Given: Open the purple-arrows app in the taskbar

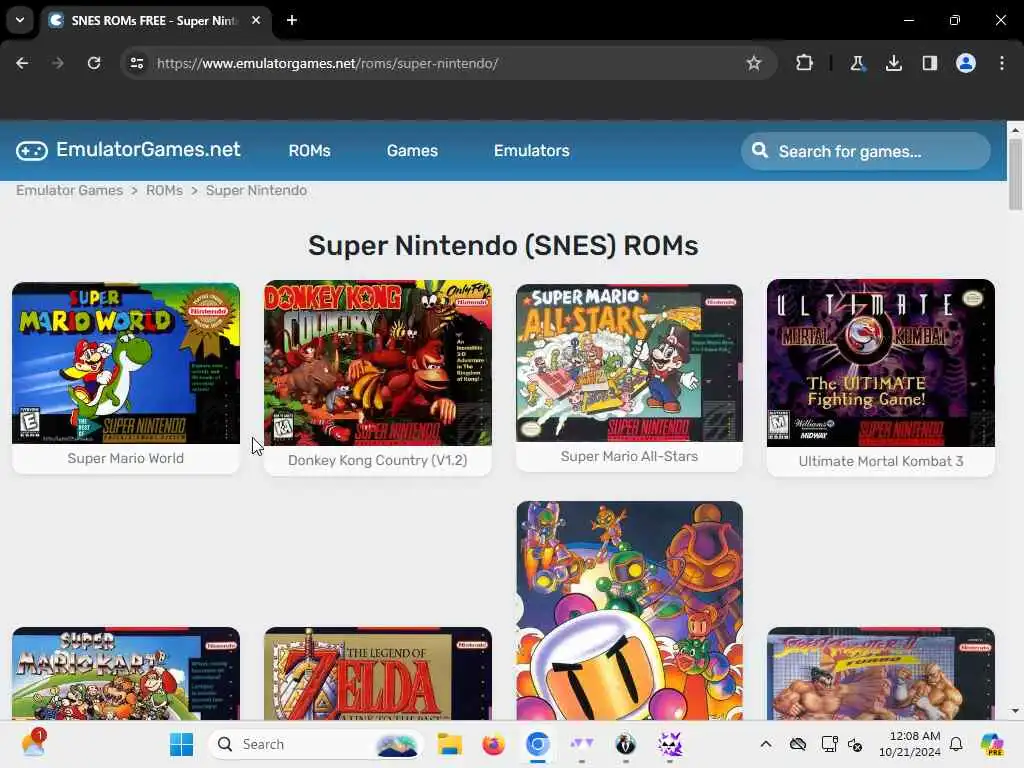Looking at the screenshot, I should tap(581, 744).
